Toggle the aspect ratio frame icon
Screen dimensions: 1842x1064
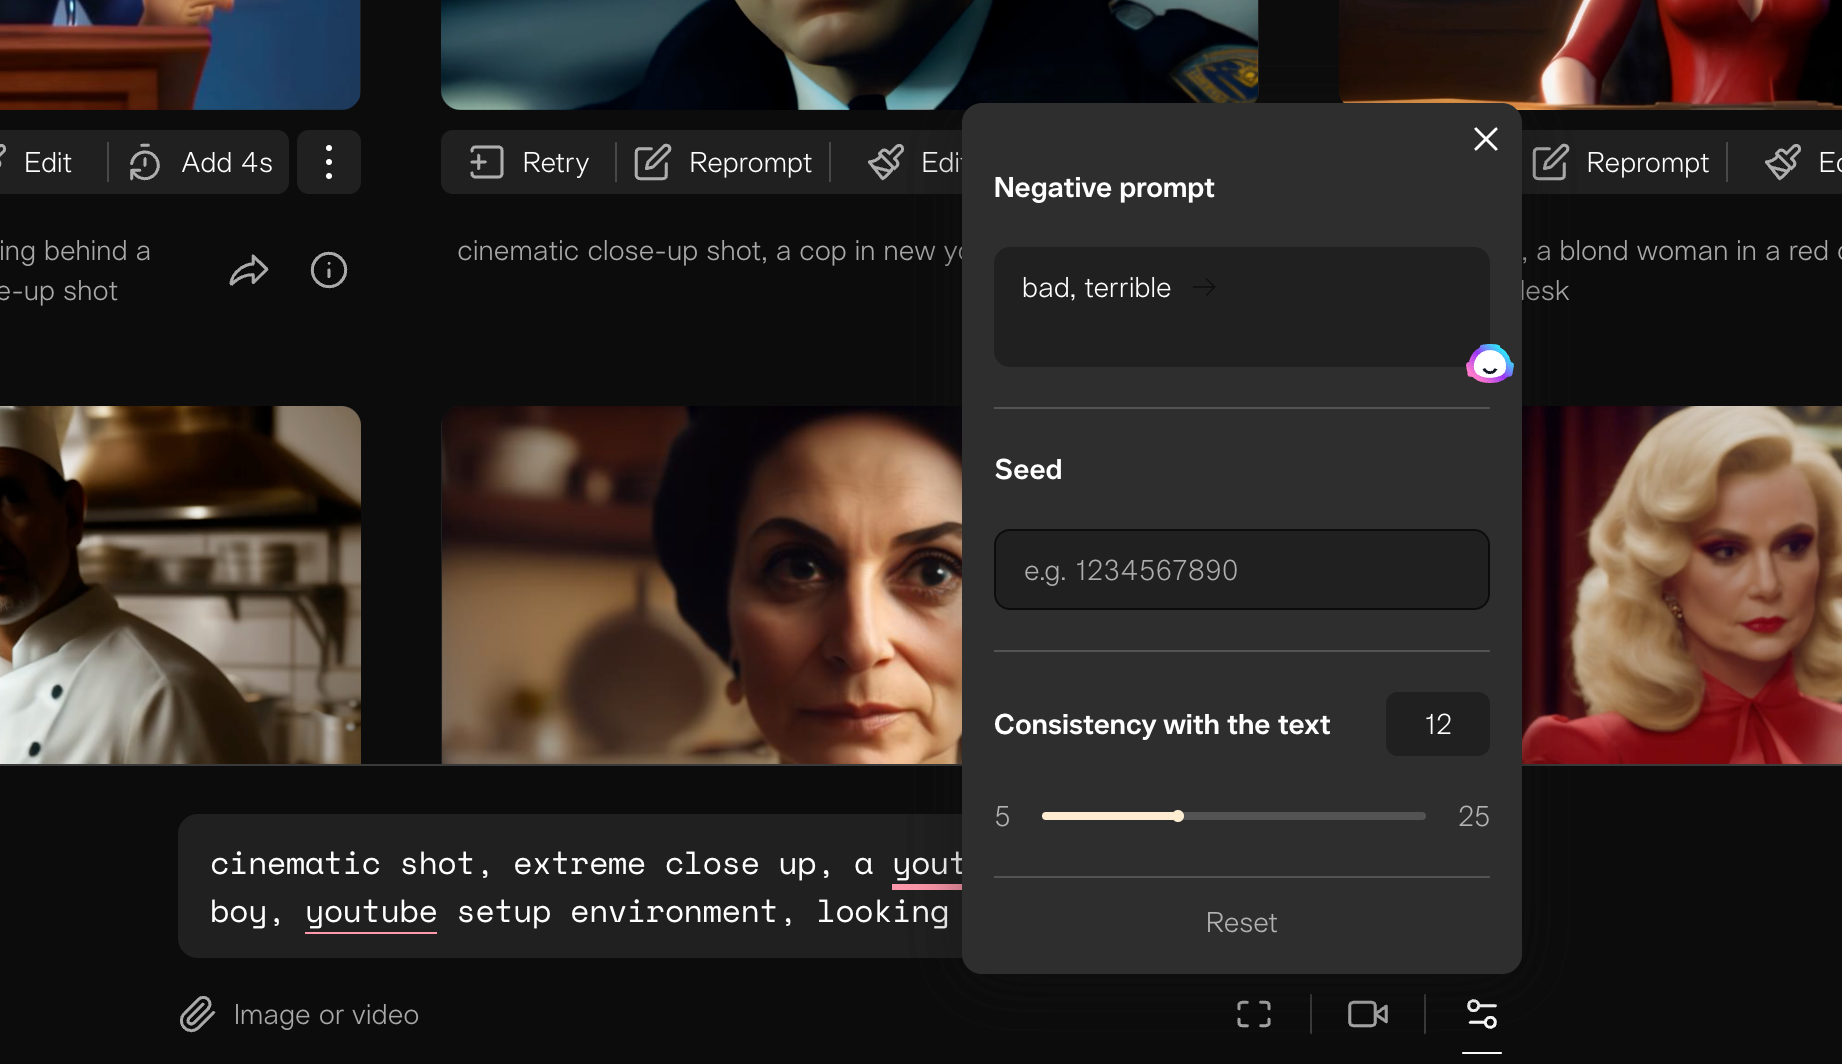[1253, 1014]
